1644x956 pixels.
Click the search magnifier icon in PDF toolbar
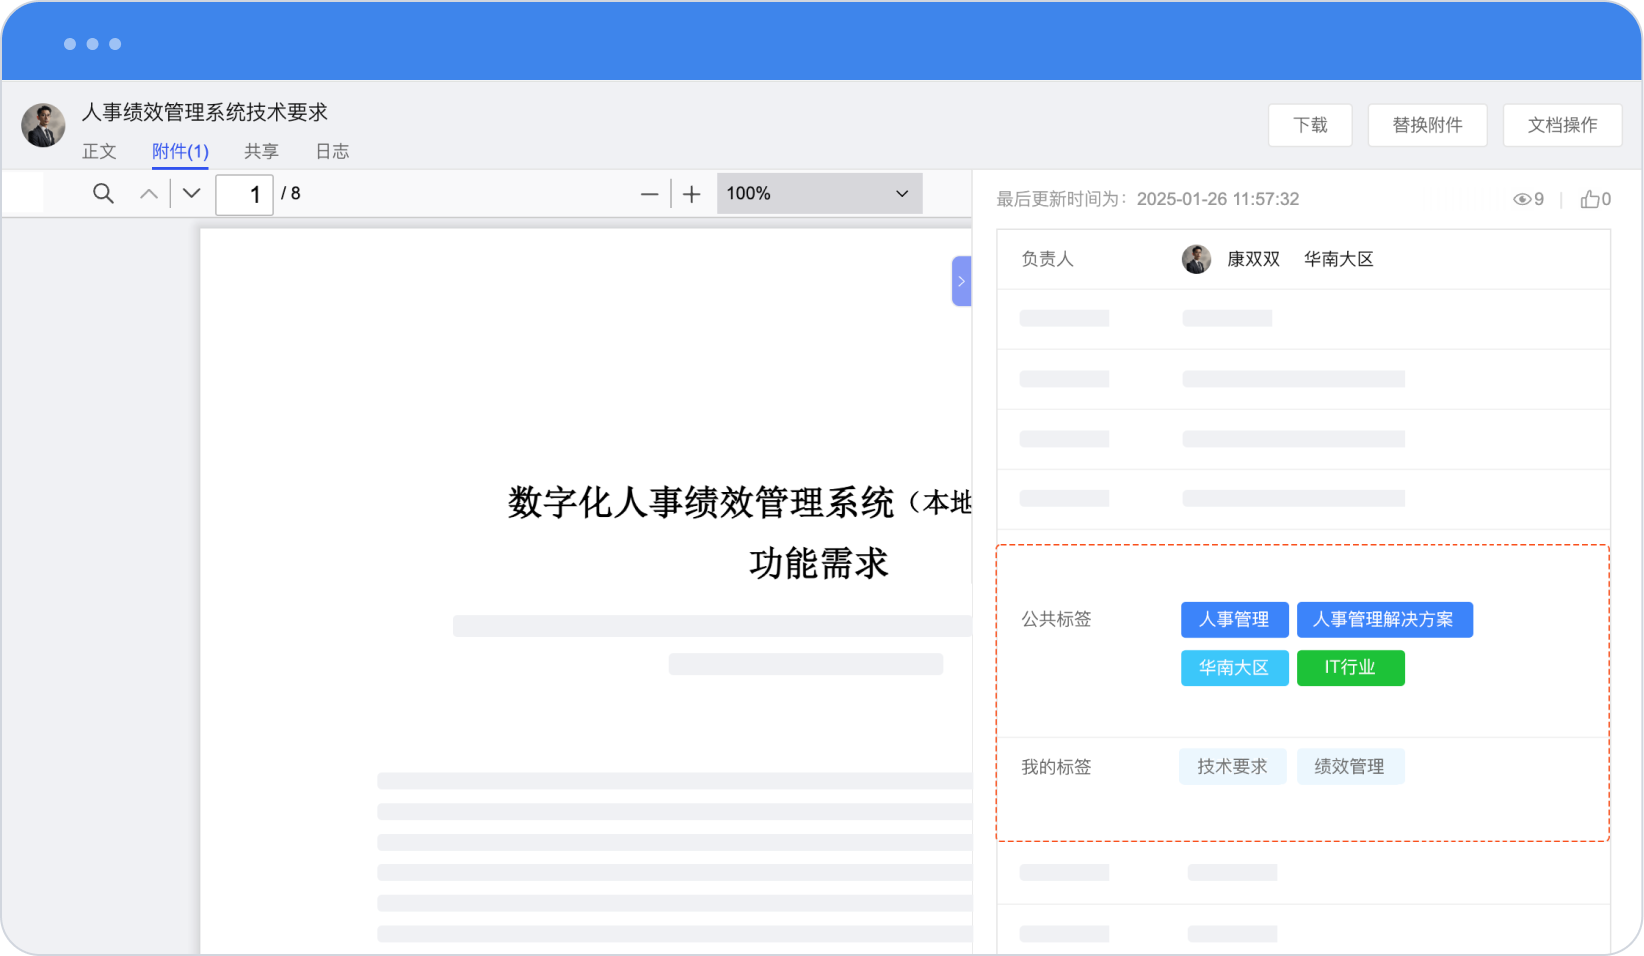[103, 194]
